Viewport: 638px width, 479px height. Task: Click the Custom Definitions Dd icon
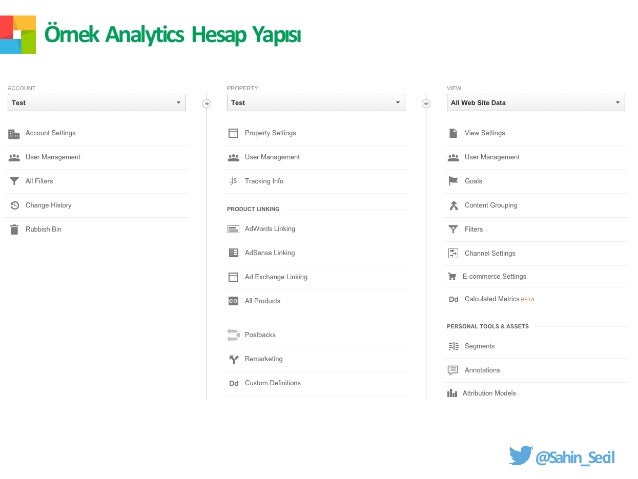(x=234, y=383)
